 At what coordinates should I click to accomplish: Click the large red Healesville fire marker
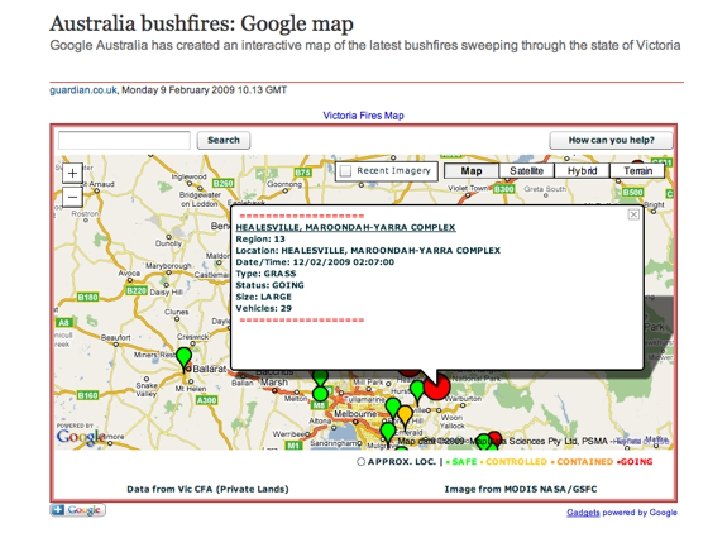coord(437,386)
